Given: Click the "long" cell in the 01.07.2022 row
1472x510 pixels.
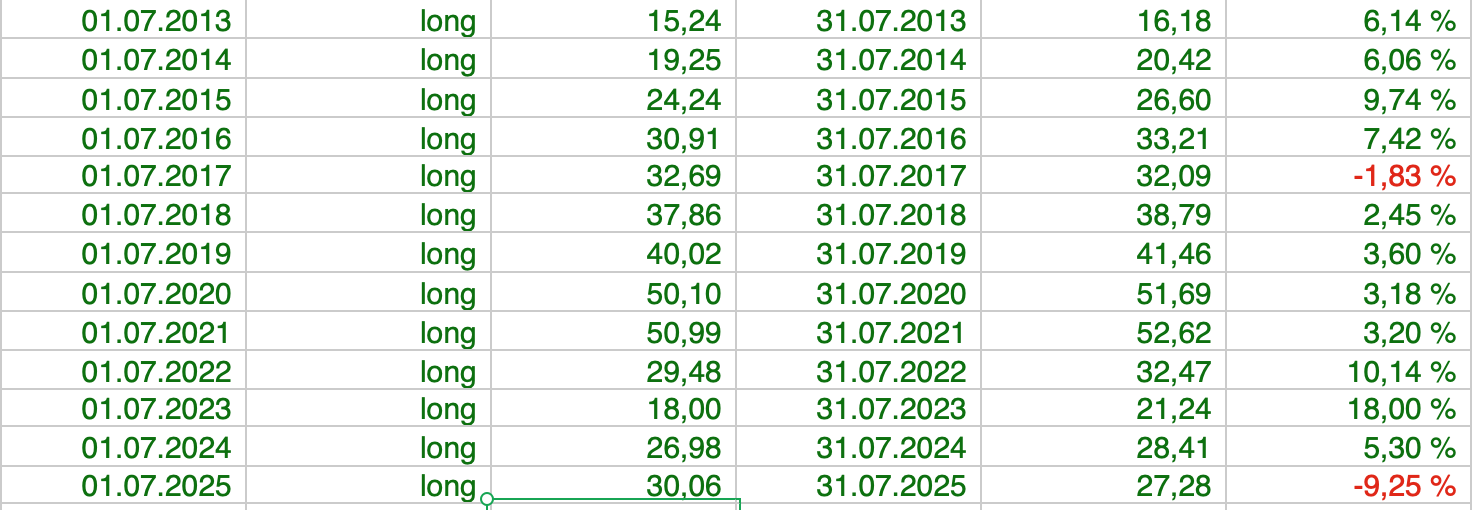Looking at the screenshot, I should tap(447, 372).
